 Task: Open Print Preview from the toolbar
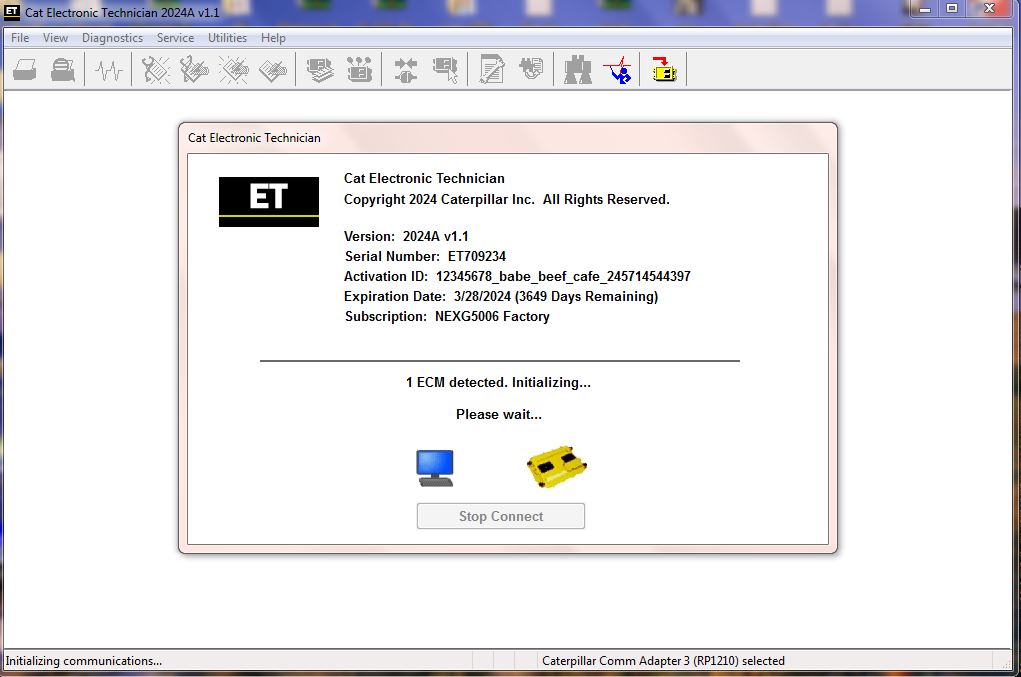tap(63, 69)
